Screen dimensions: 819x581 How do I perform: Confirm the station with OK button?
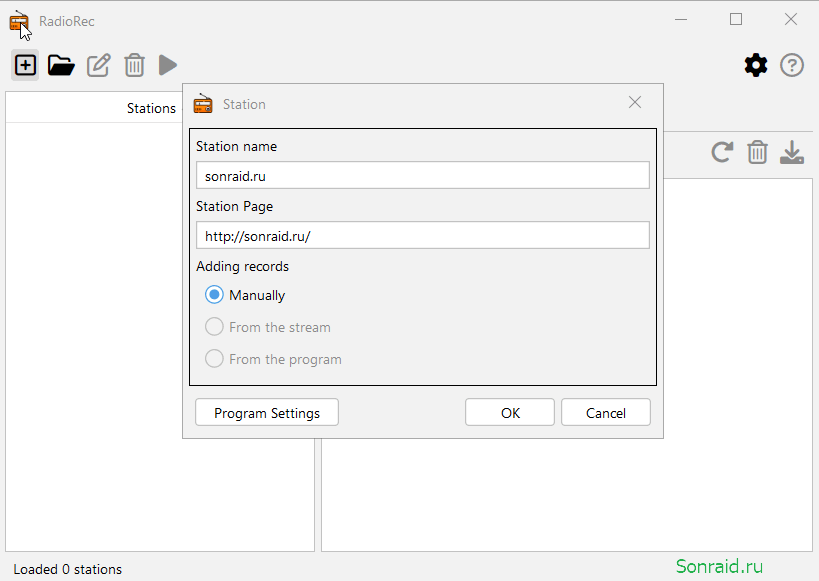pos(510,413)
